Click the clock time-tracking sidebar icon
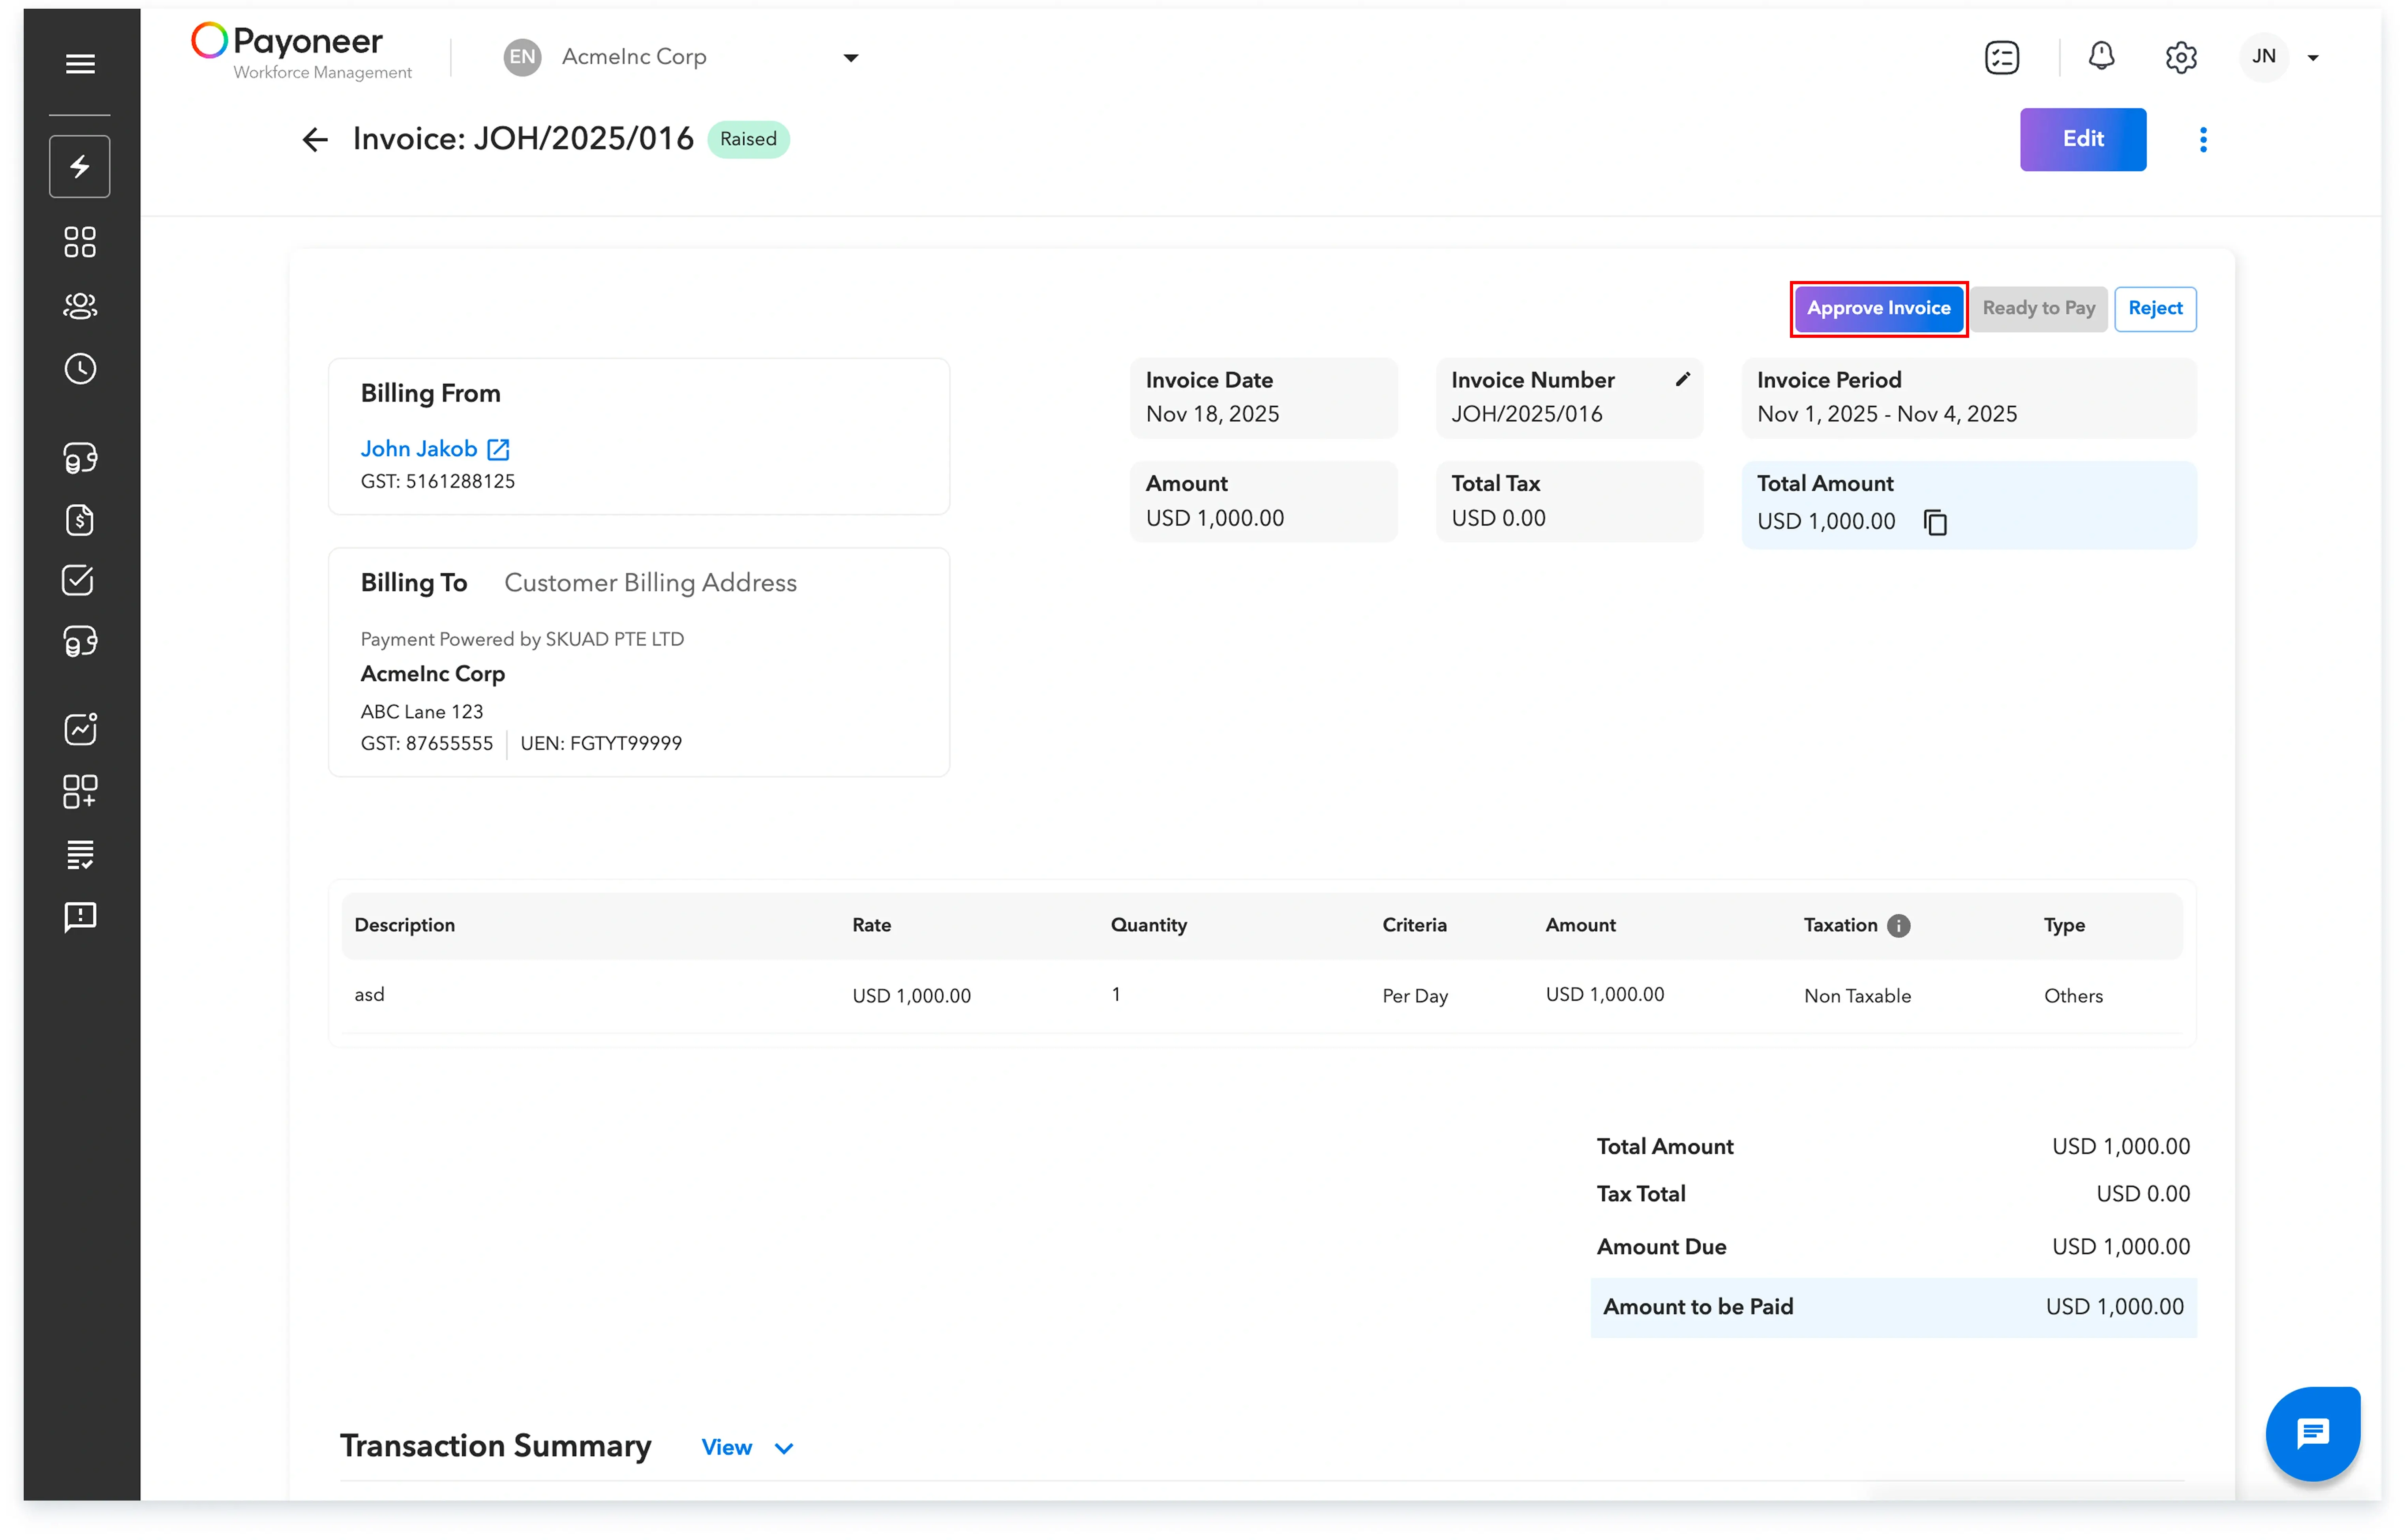 [x=80, y=369]
